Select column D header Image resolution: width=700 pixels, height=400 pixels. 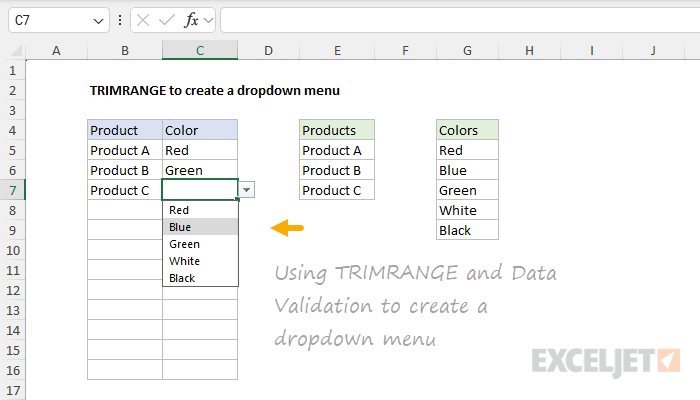268,50
